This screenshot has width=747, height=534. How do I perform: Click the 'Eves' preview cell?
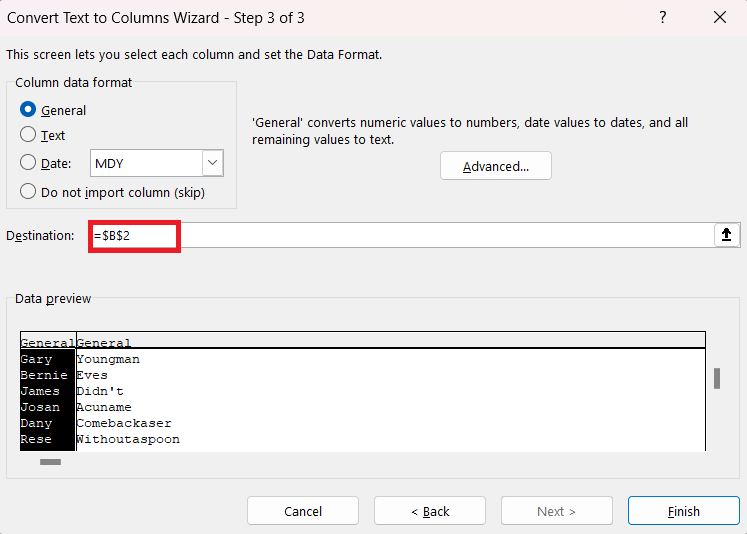pos(92,375)
